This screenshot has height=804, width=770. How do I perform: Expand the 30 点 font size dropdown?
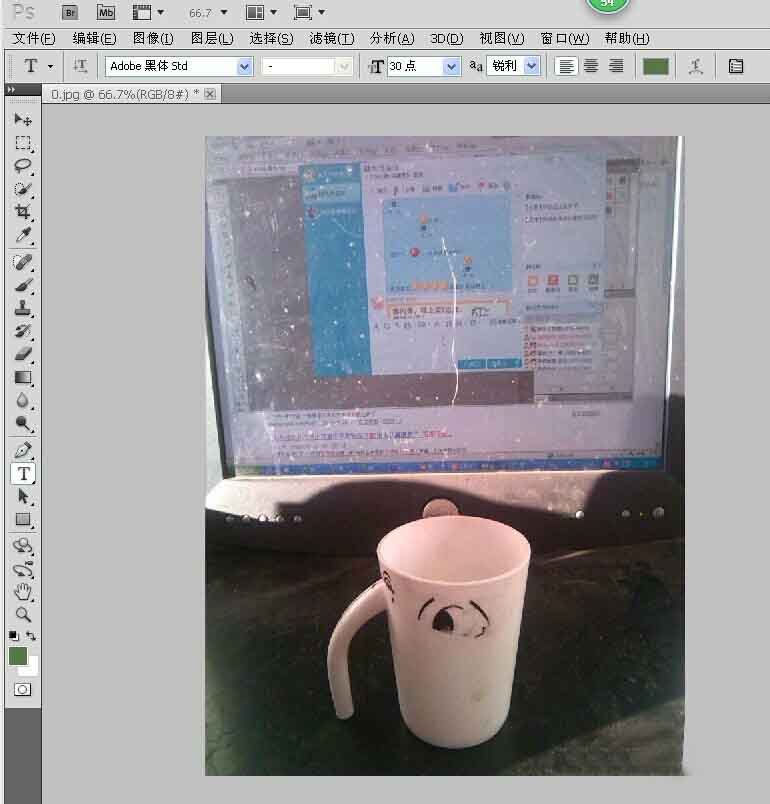tap(451, 67)
